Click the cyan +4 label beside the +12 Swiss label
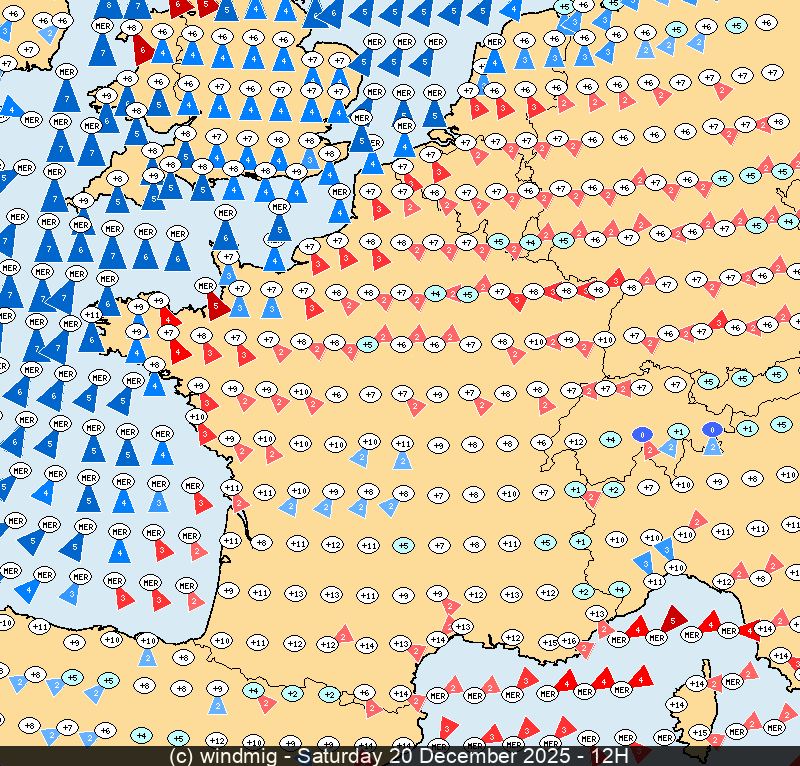Viewport: 800px width, 766px height. pyautogui.click(x=609, y=439)
